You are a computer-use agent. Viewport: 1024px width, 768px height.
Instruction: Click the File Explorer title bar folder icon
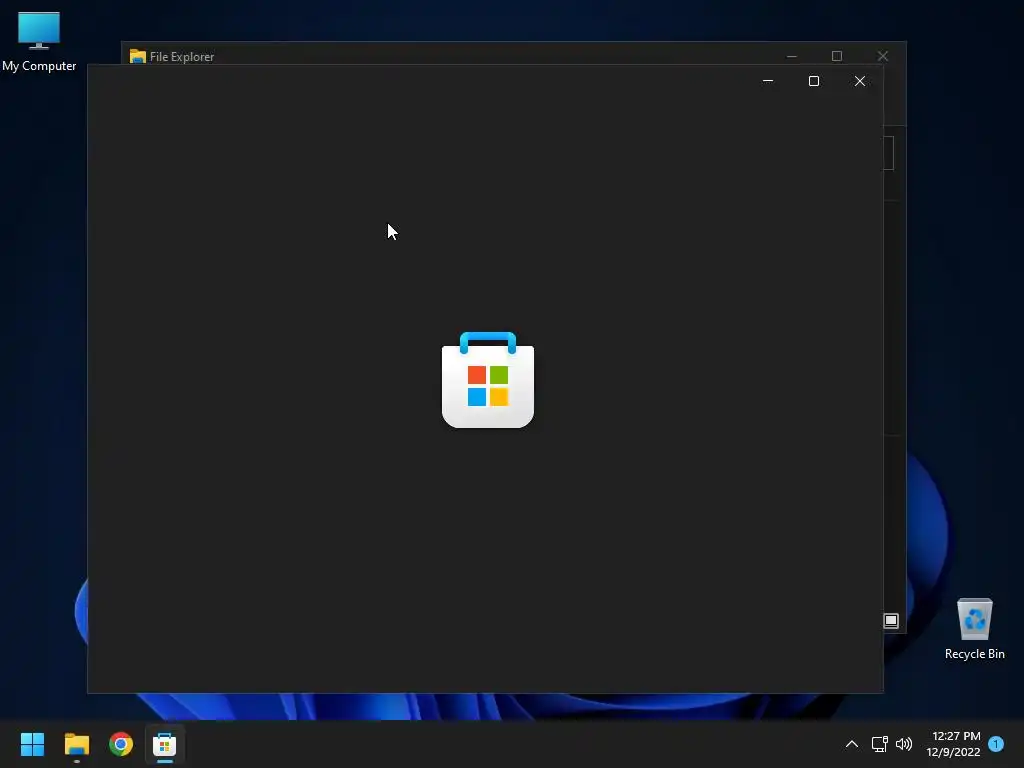(x=137, y=56)
